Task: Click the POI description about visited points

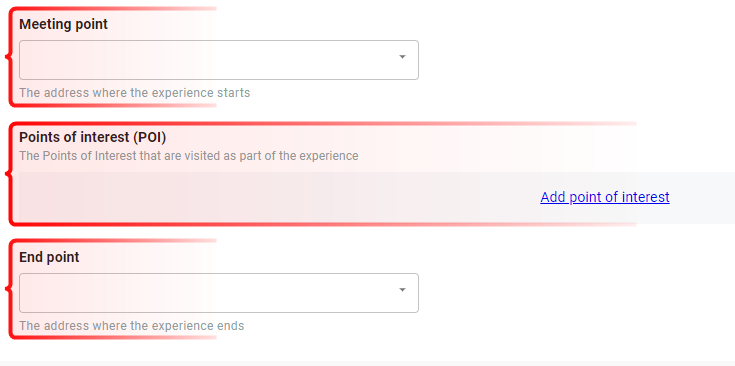Action: click(188, 156)
